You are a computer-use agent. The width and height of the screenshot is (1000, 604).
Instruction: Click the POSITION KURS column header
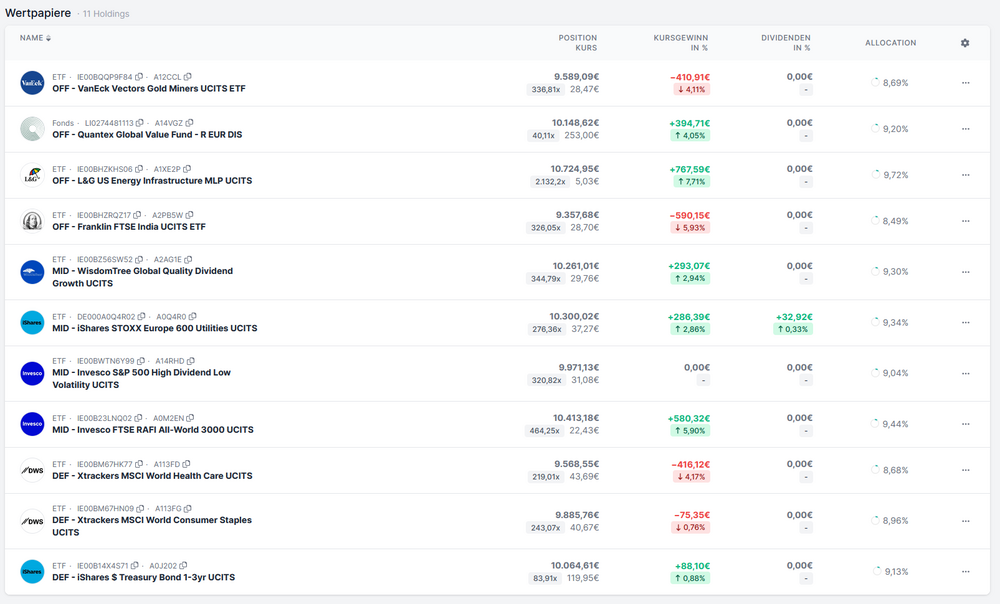[x=578, y=43]
